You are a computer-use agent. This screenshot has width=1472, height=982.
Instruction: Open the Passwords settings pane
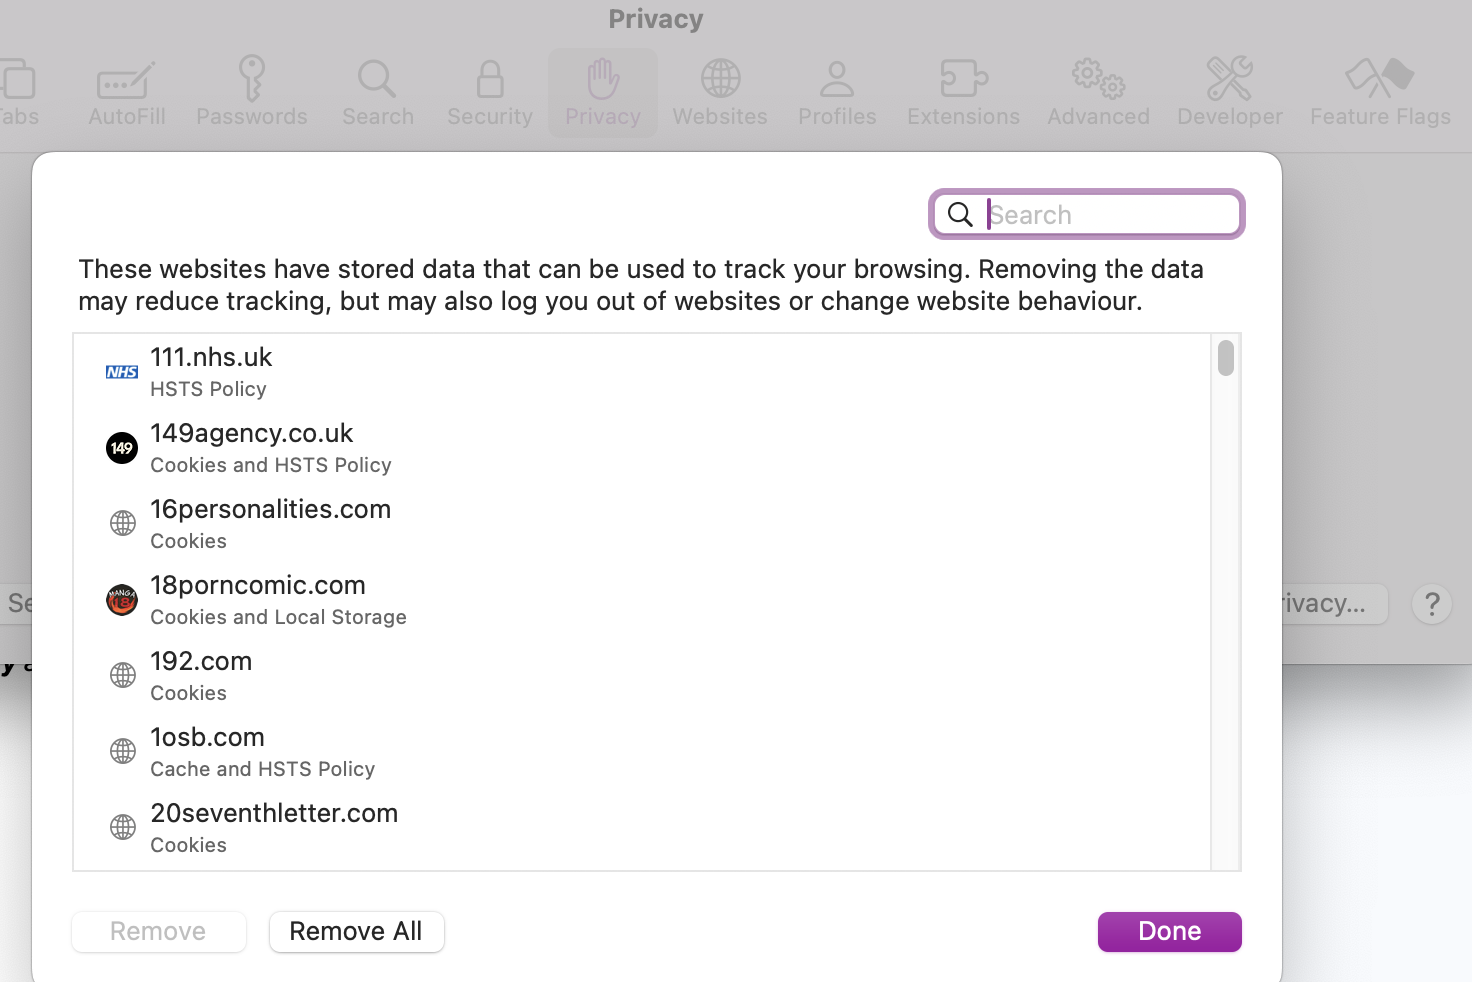[251, 92]
